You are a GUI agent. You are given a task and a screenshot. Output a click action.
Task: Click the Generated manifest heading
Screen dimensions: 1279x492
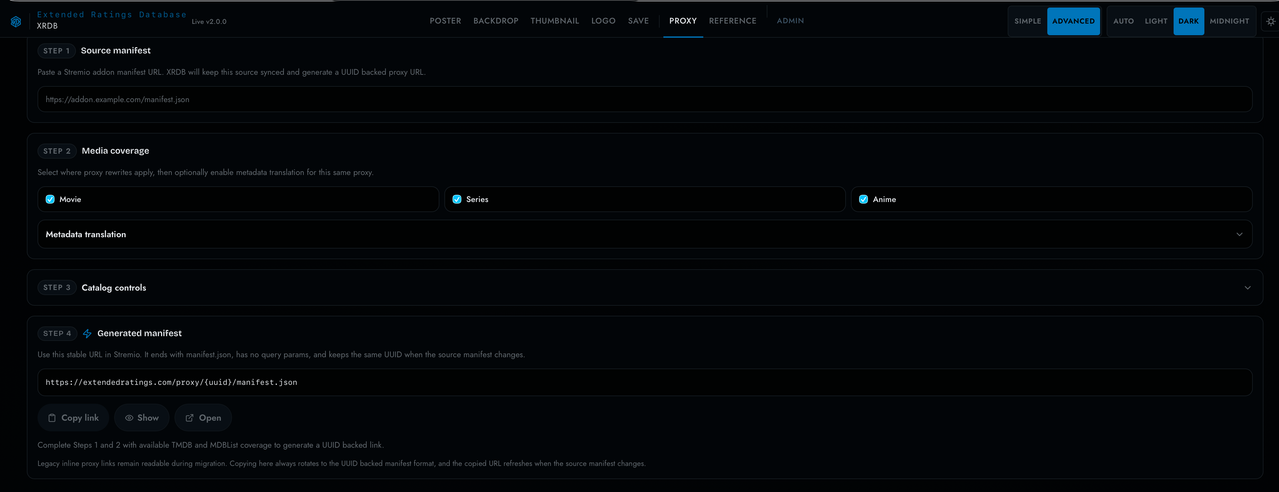[140, 333]
